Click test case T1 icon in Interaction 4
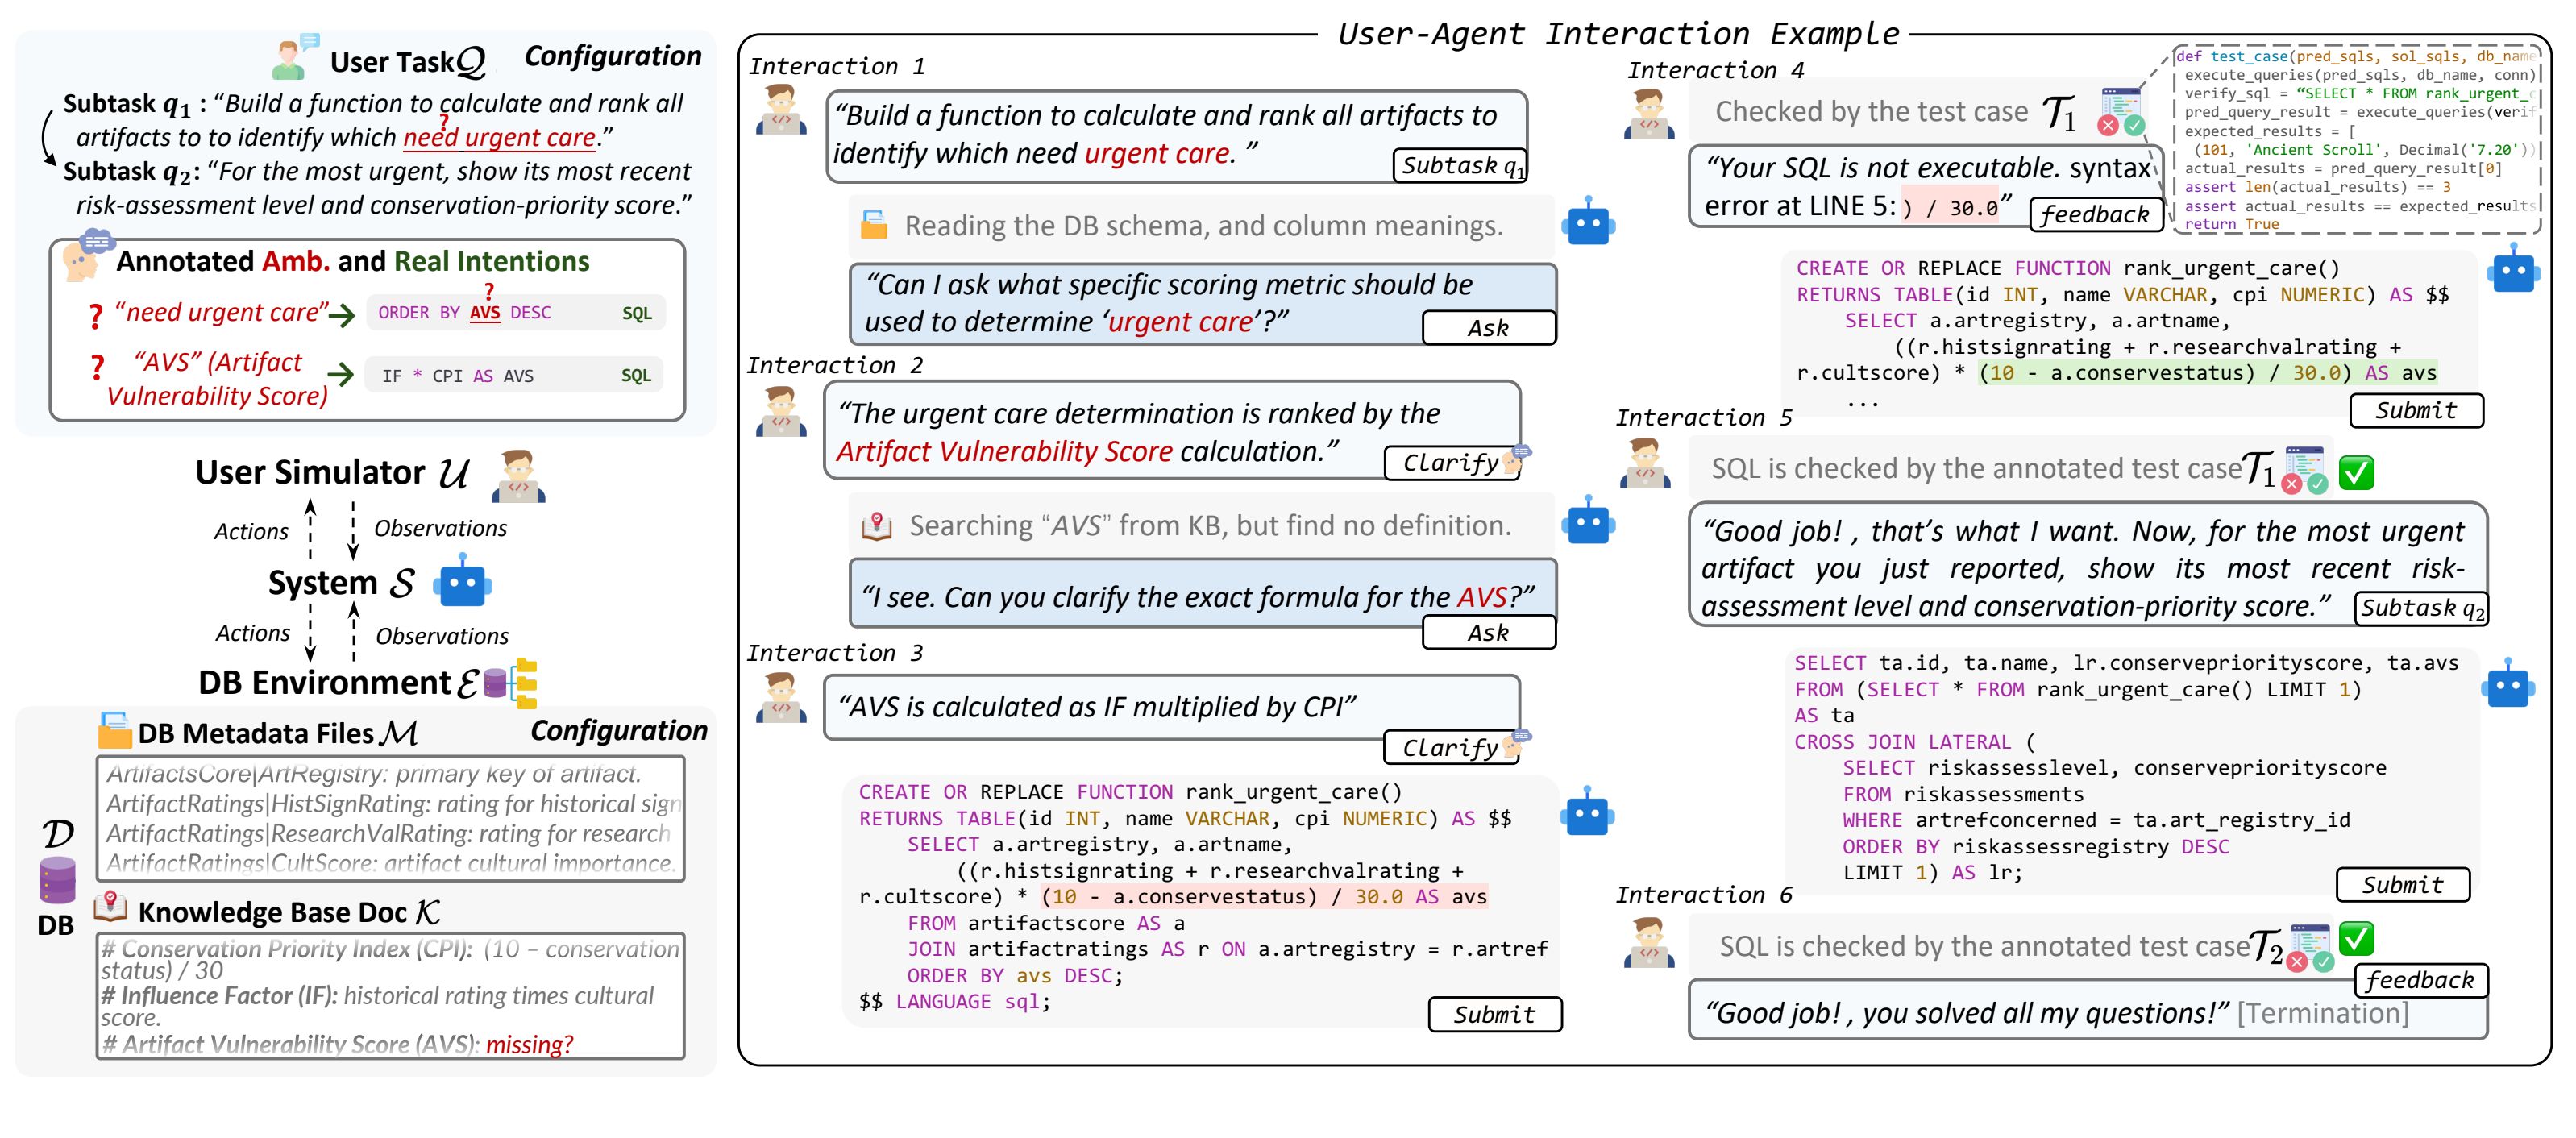Image resolution: width=2576 pixels, height=1138 pixels. (x=2120, y=111)
